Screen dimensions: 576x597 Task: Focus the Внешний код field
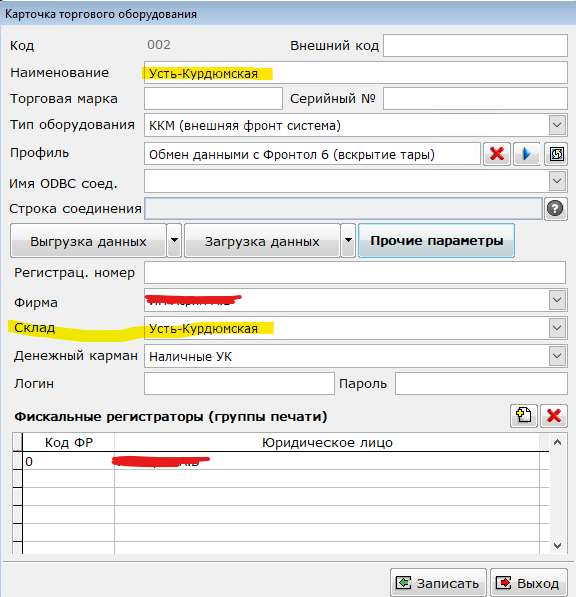tap(475, 45)
